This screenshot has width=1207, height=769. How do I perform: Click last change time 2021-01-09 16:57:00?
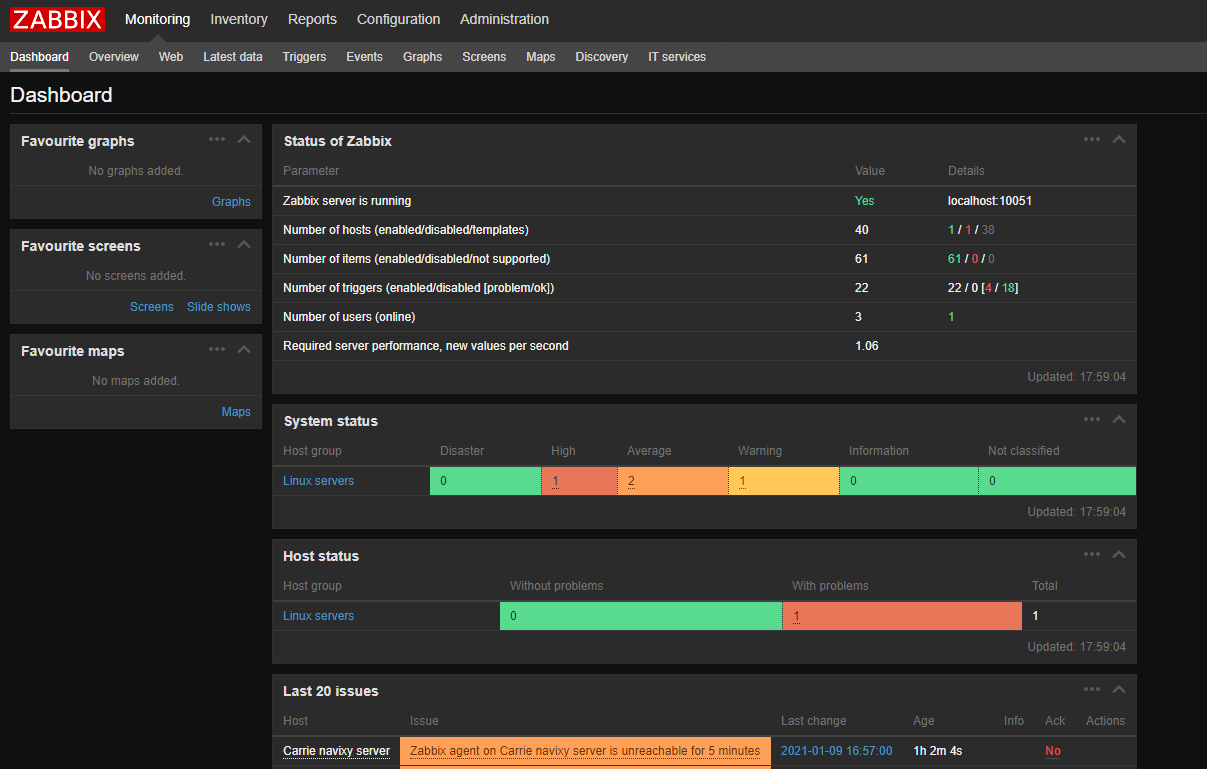[837, 751]
